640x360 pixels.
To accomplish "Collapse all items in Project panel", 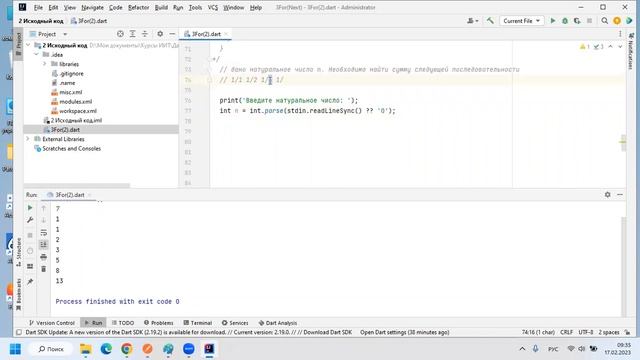I will (145, 34).
